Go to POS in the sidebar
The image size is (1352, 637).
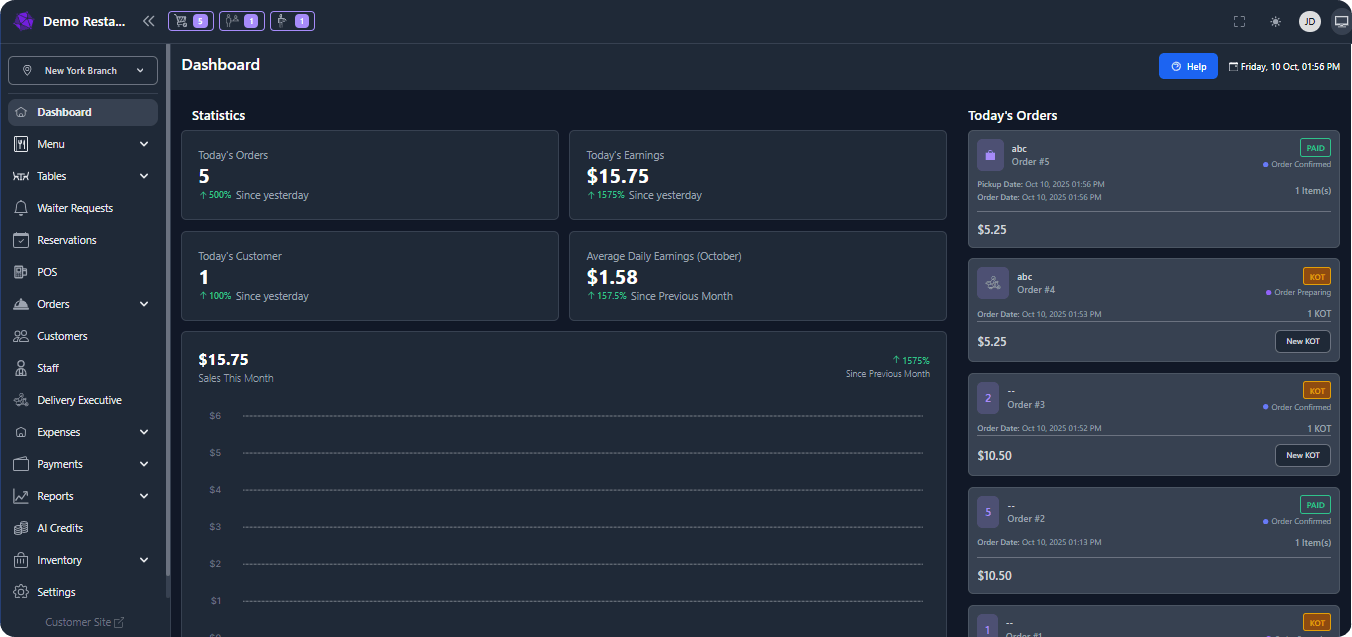coord(47,272)
